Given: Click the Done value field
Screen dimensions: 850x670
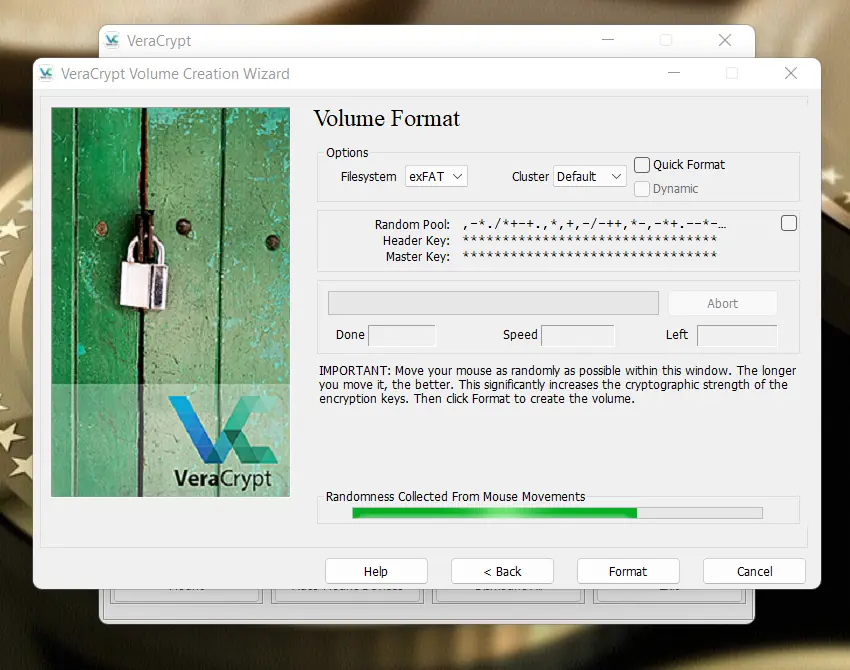Looking at the screenshot, I should [402, 335].
